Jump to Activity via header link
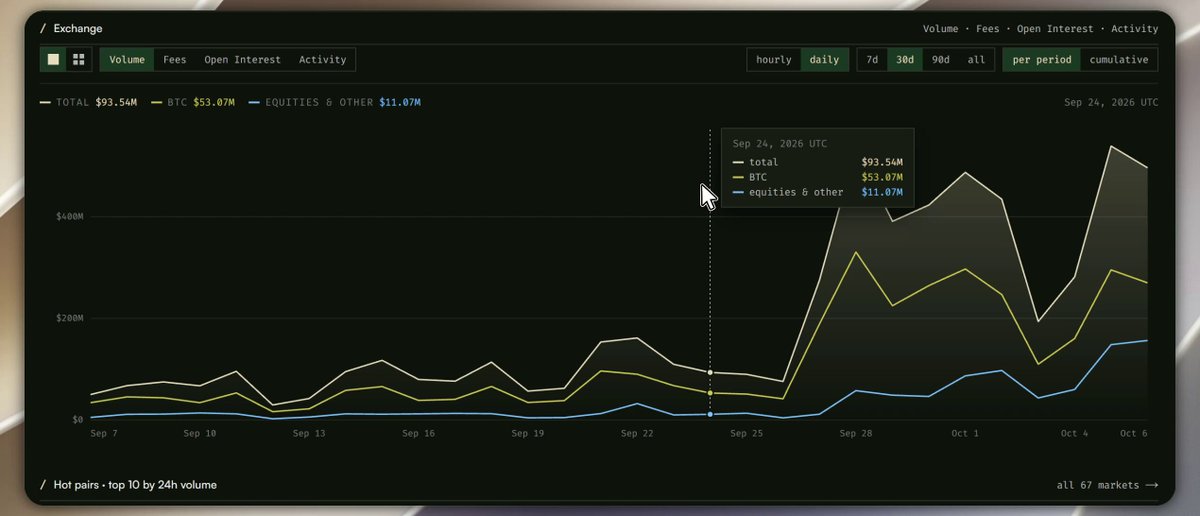Viewport: 1200px width, 516px height. click(1135, 29)
